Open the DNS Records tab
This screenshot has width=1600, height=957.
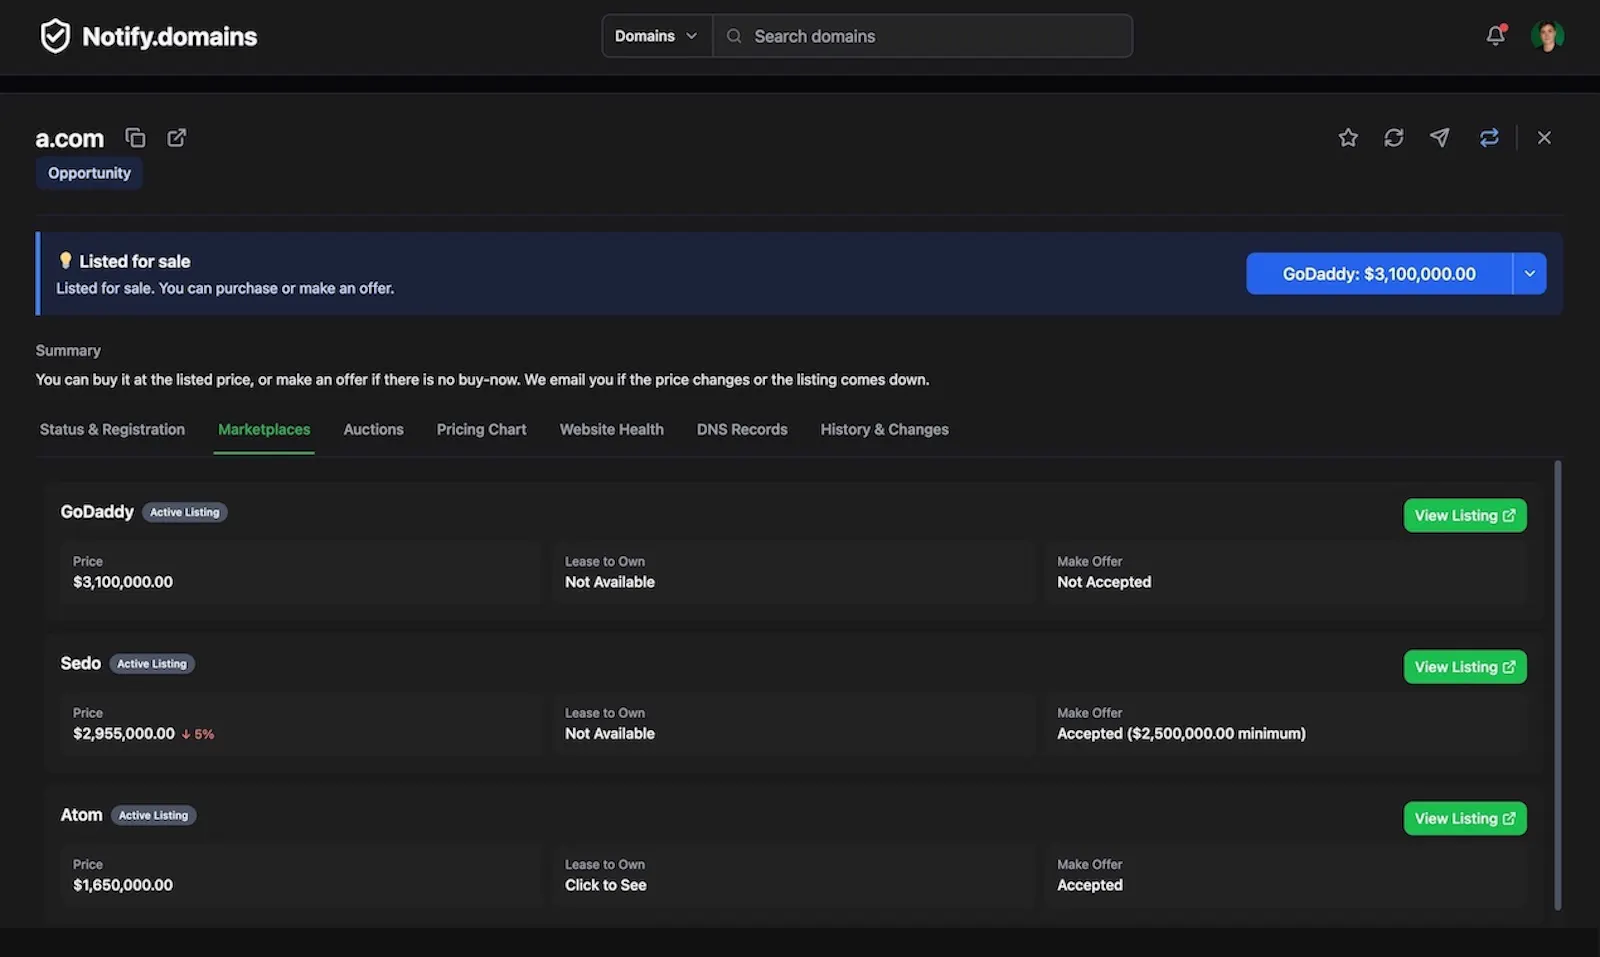(742, 429)
